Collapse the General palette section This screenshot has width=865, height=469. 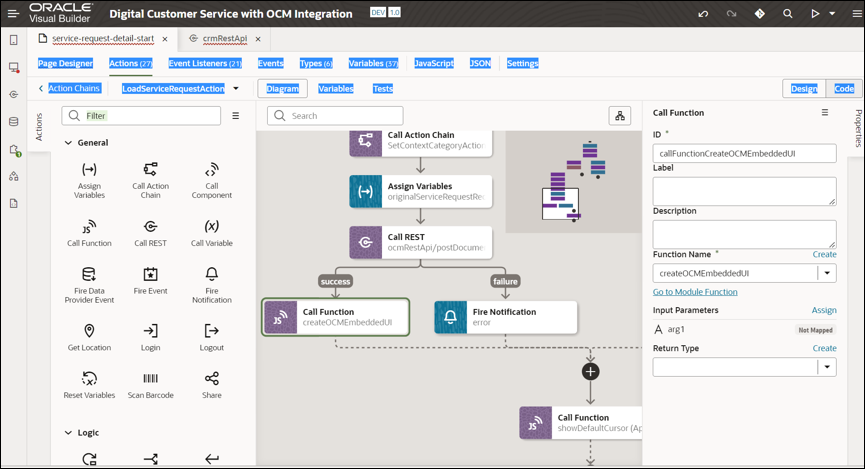(x=68, y=142)
